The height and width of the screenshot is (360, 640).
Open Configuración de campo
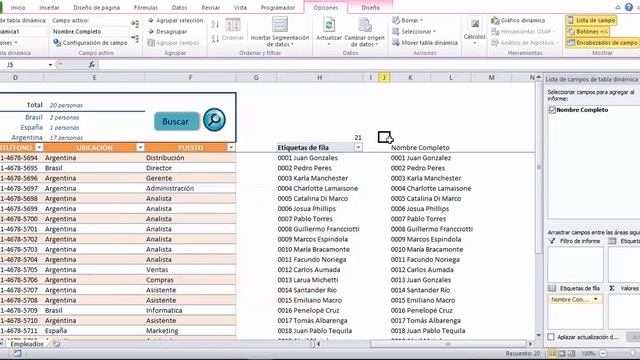coord(90,42)
